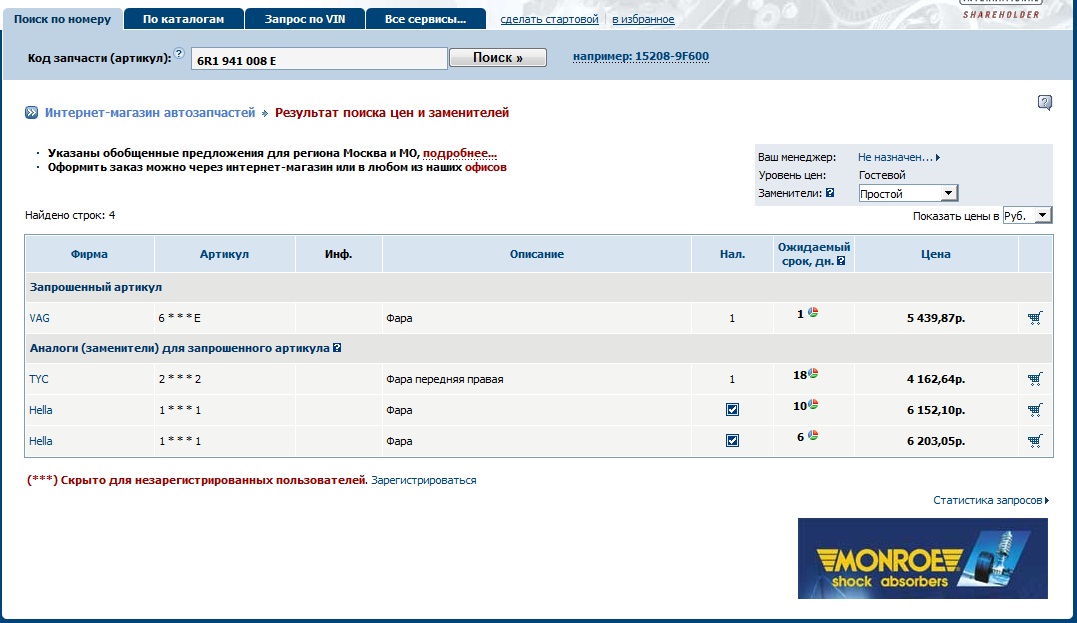Click cart icon for Hella 6 152,10р.
This screenshot has height=623, width=1077.
click(x=1034, y=410)
